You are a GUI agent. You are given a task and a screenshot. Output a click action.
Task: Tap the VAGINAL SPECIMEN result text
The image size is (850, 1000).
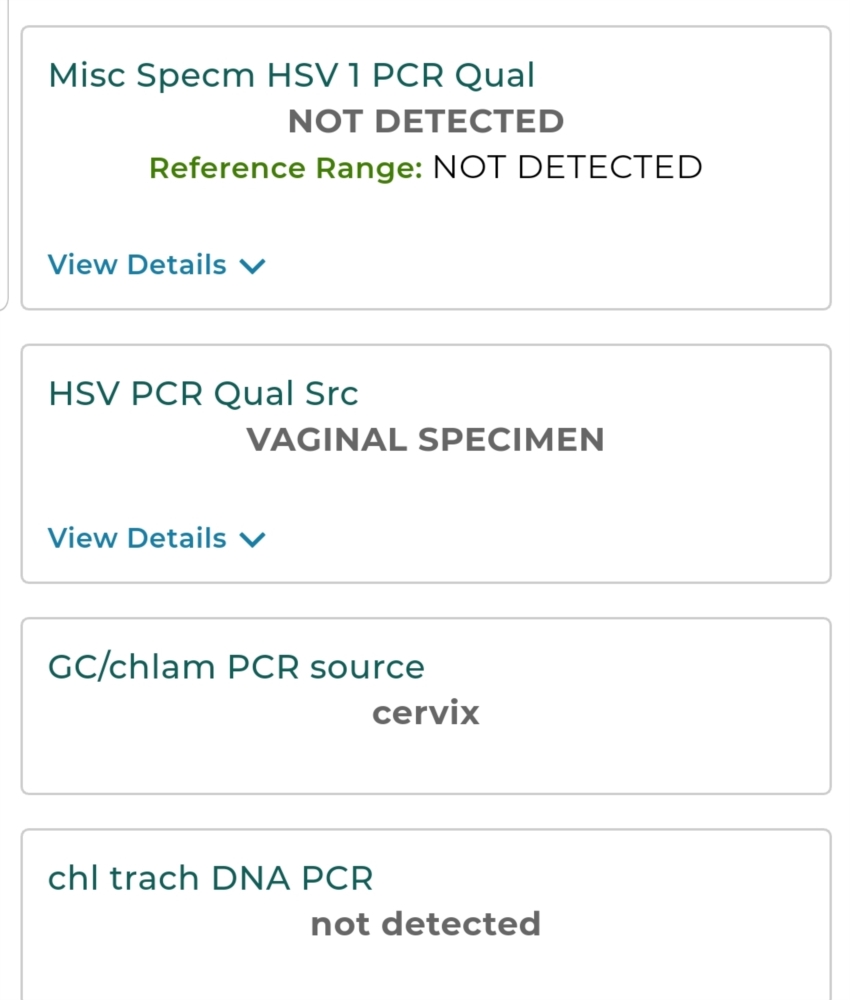point(426,439)
